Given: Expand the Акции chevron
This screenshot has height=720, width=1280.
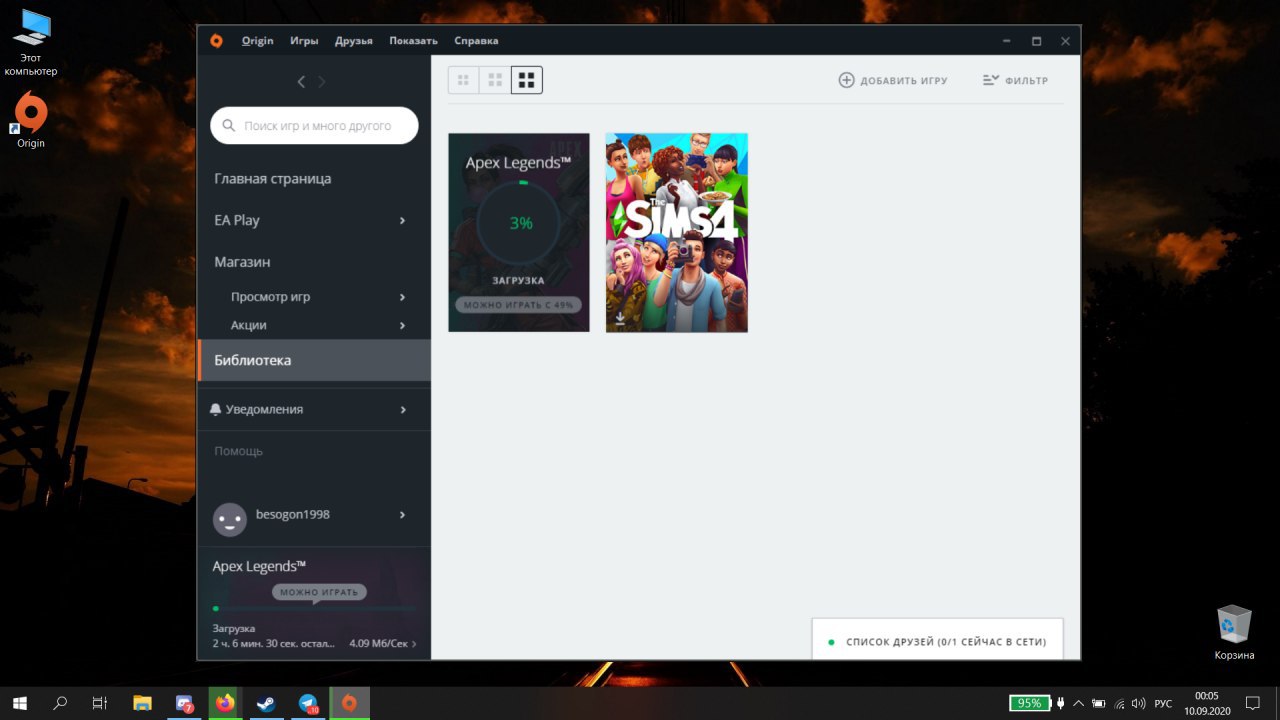Looking at the screenshot, I should coord(403,325).
